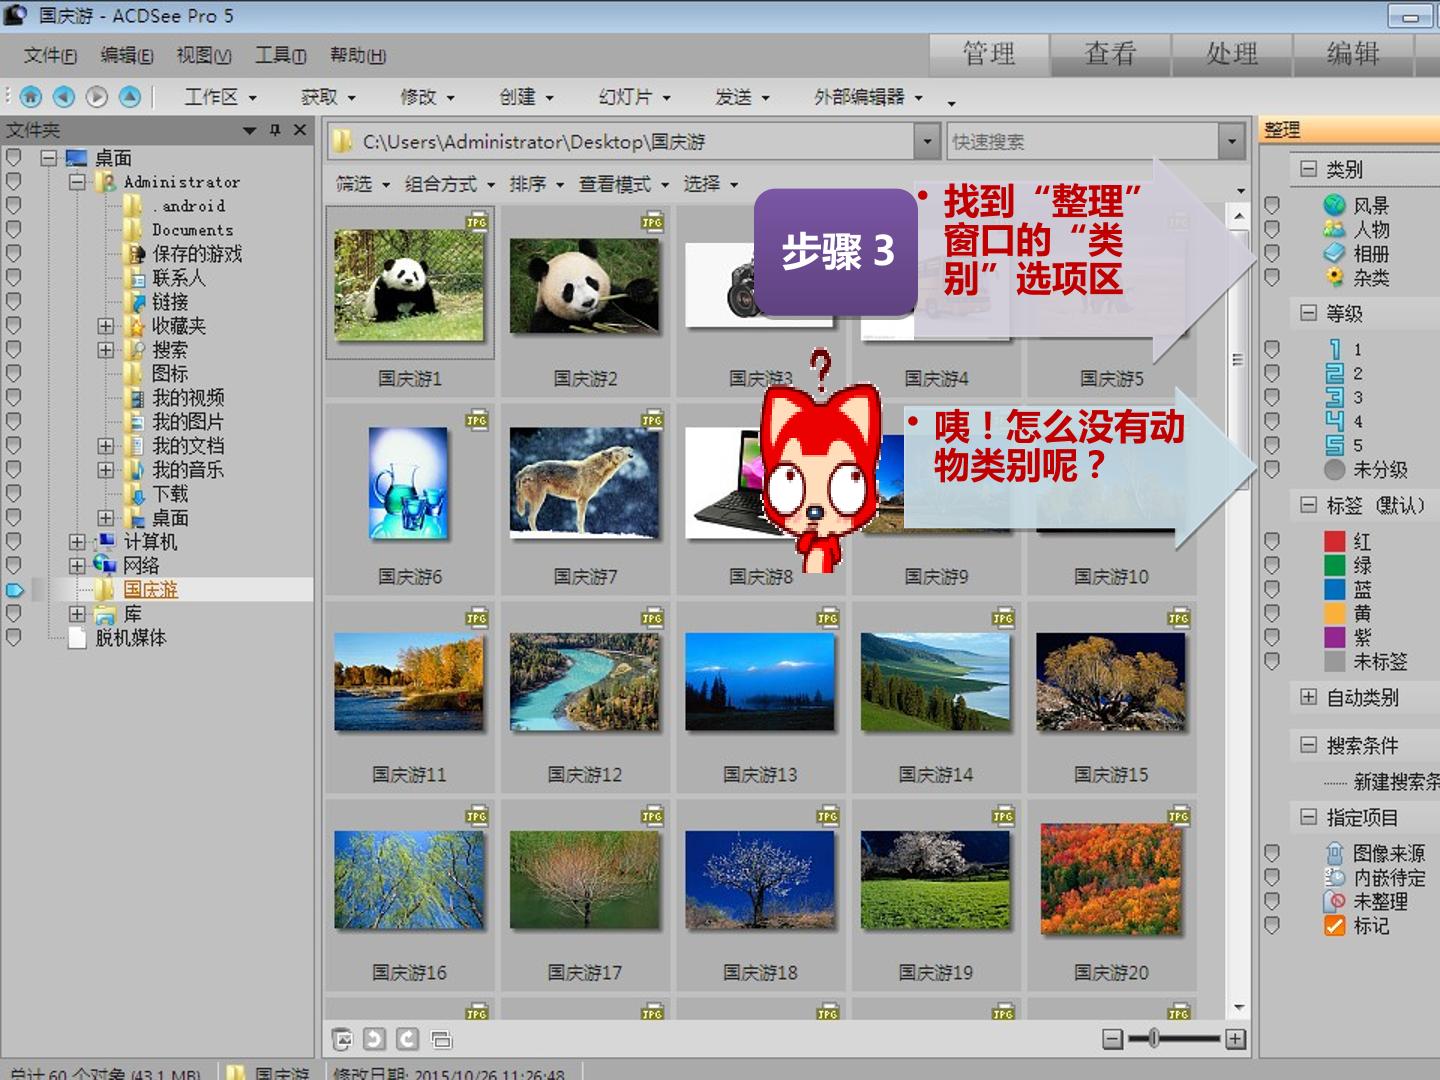Go back with the blue left arrow icon

(x=64, y=96)
